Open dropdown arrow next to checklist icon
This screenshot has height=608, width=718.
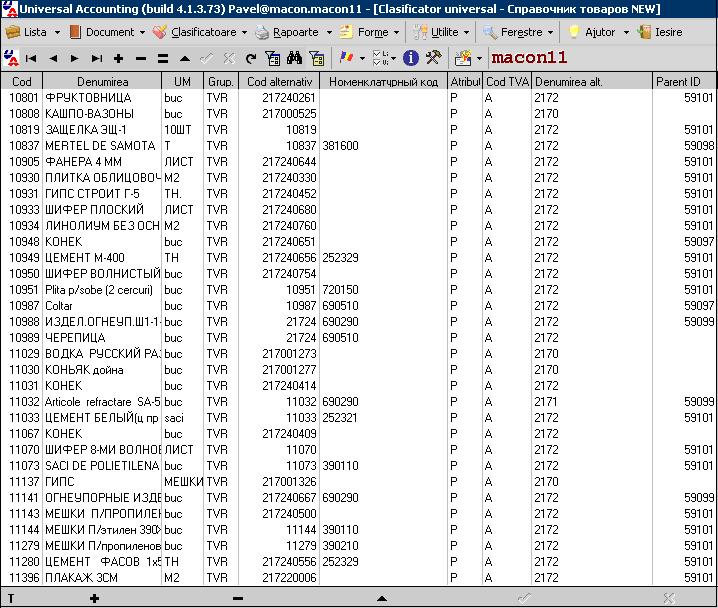tap(393, 59)
